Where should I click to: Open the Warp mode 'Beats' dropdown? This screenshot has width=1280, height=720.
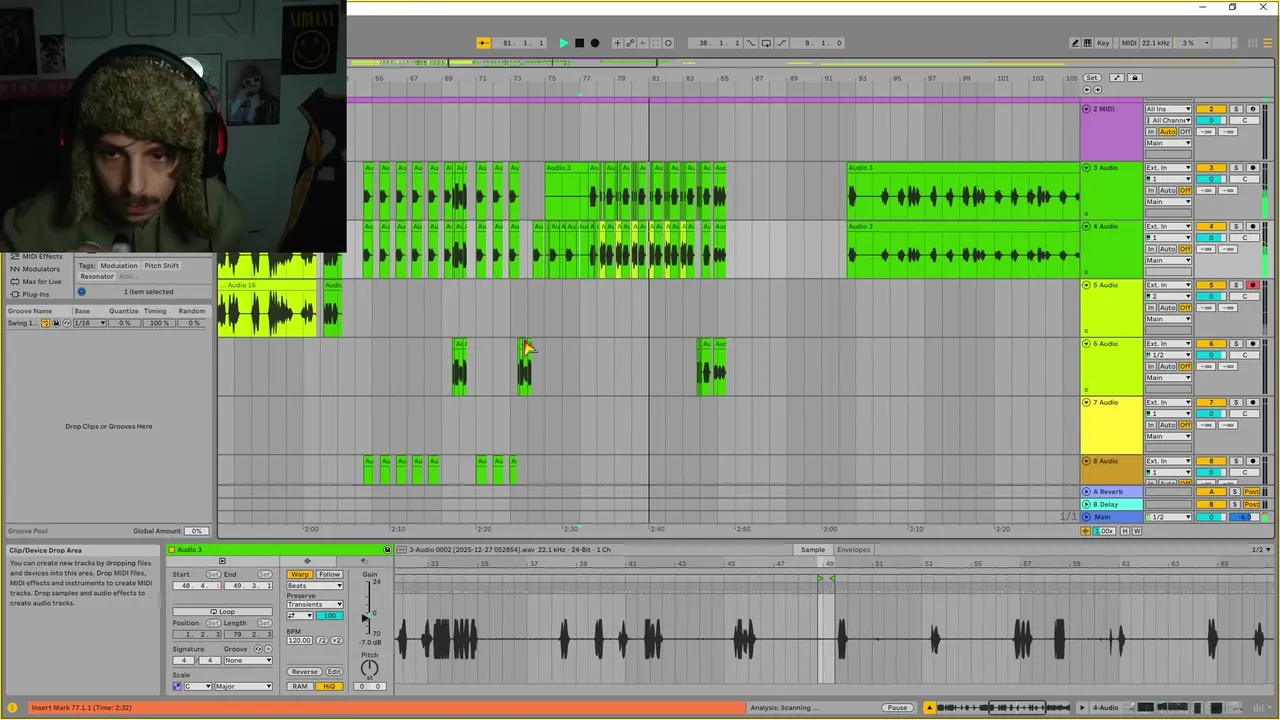point(314,586)
